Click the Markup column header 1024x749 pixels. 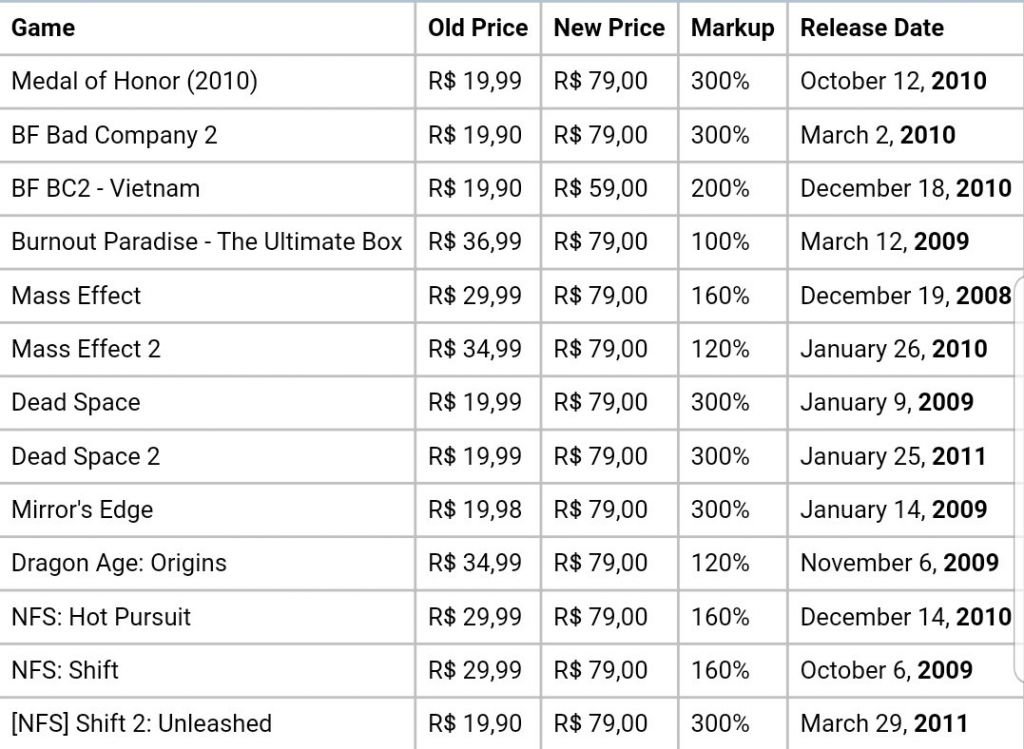pos(733,28)
